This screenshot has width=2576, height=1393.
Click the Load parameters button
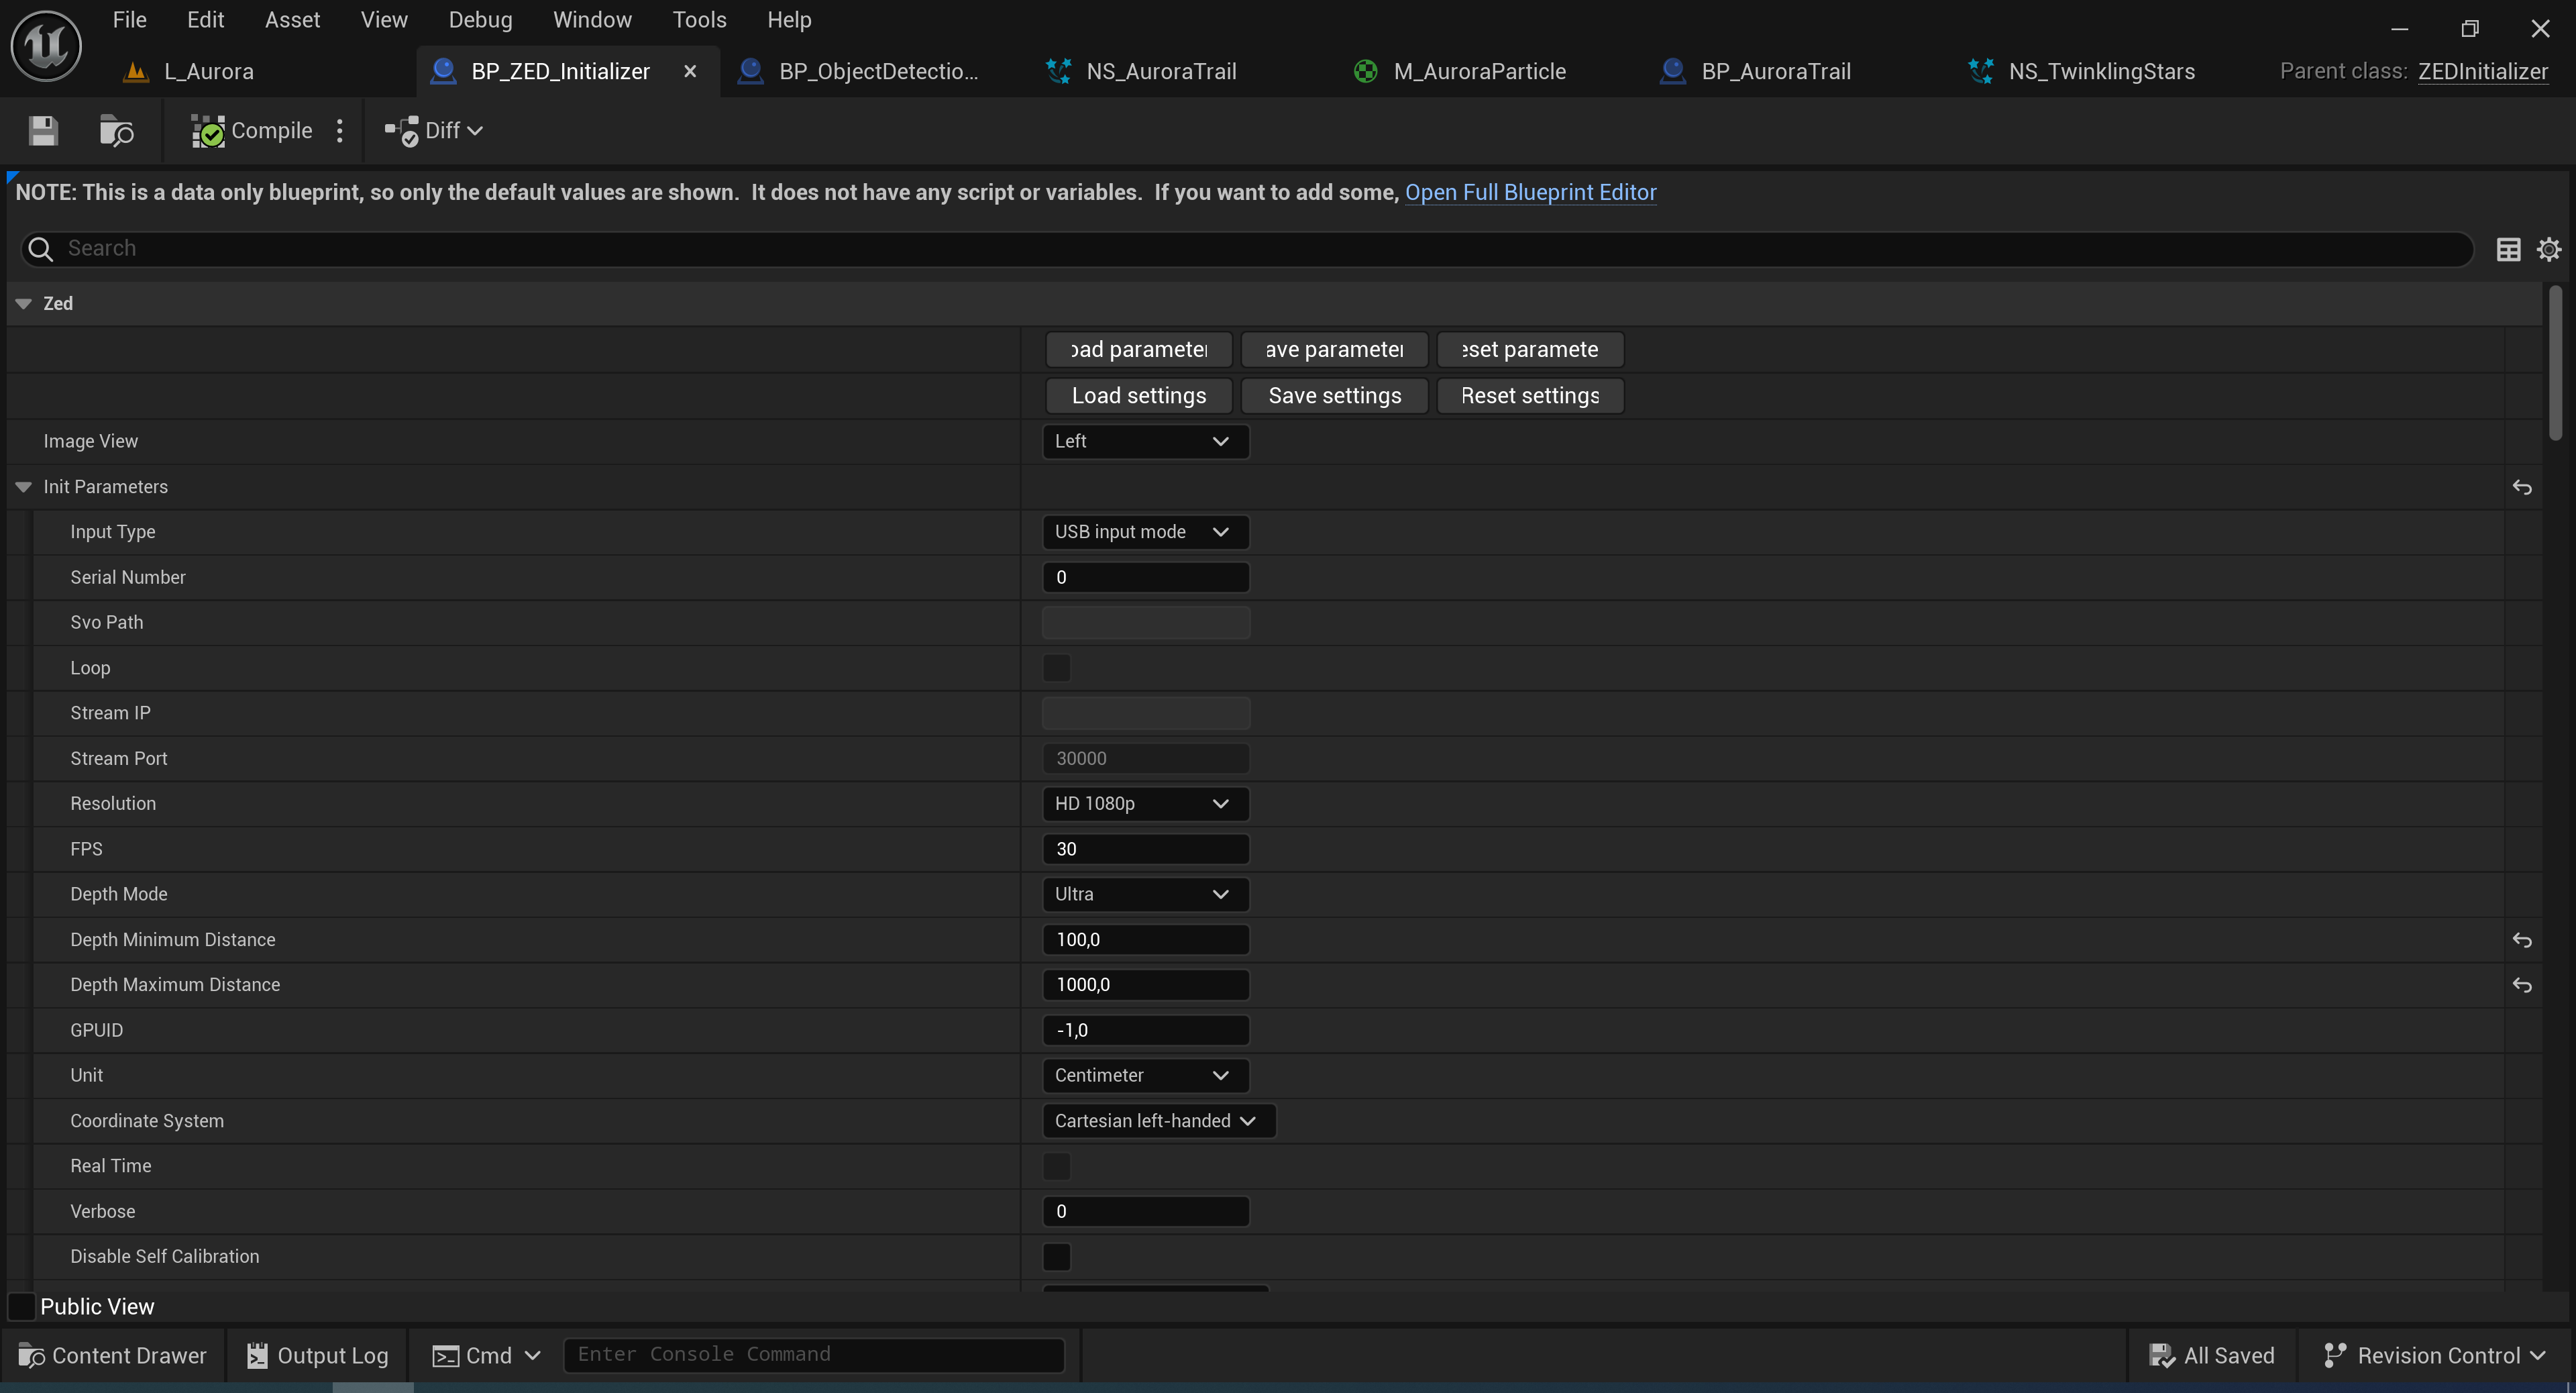pos(1139,350)
